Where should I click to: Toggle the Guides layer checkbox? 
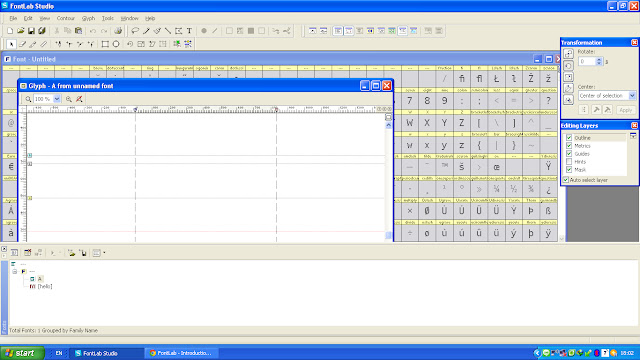tap(569, 153)
